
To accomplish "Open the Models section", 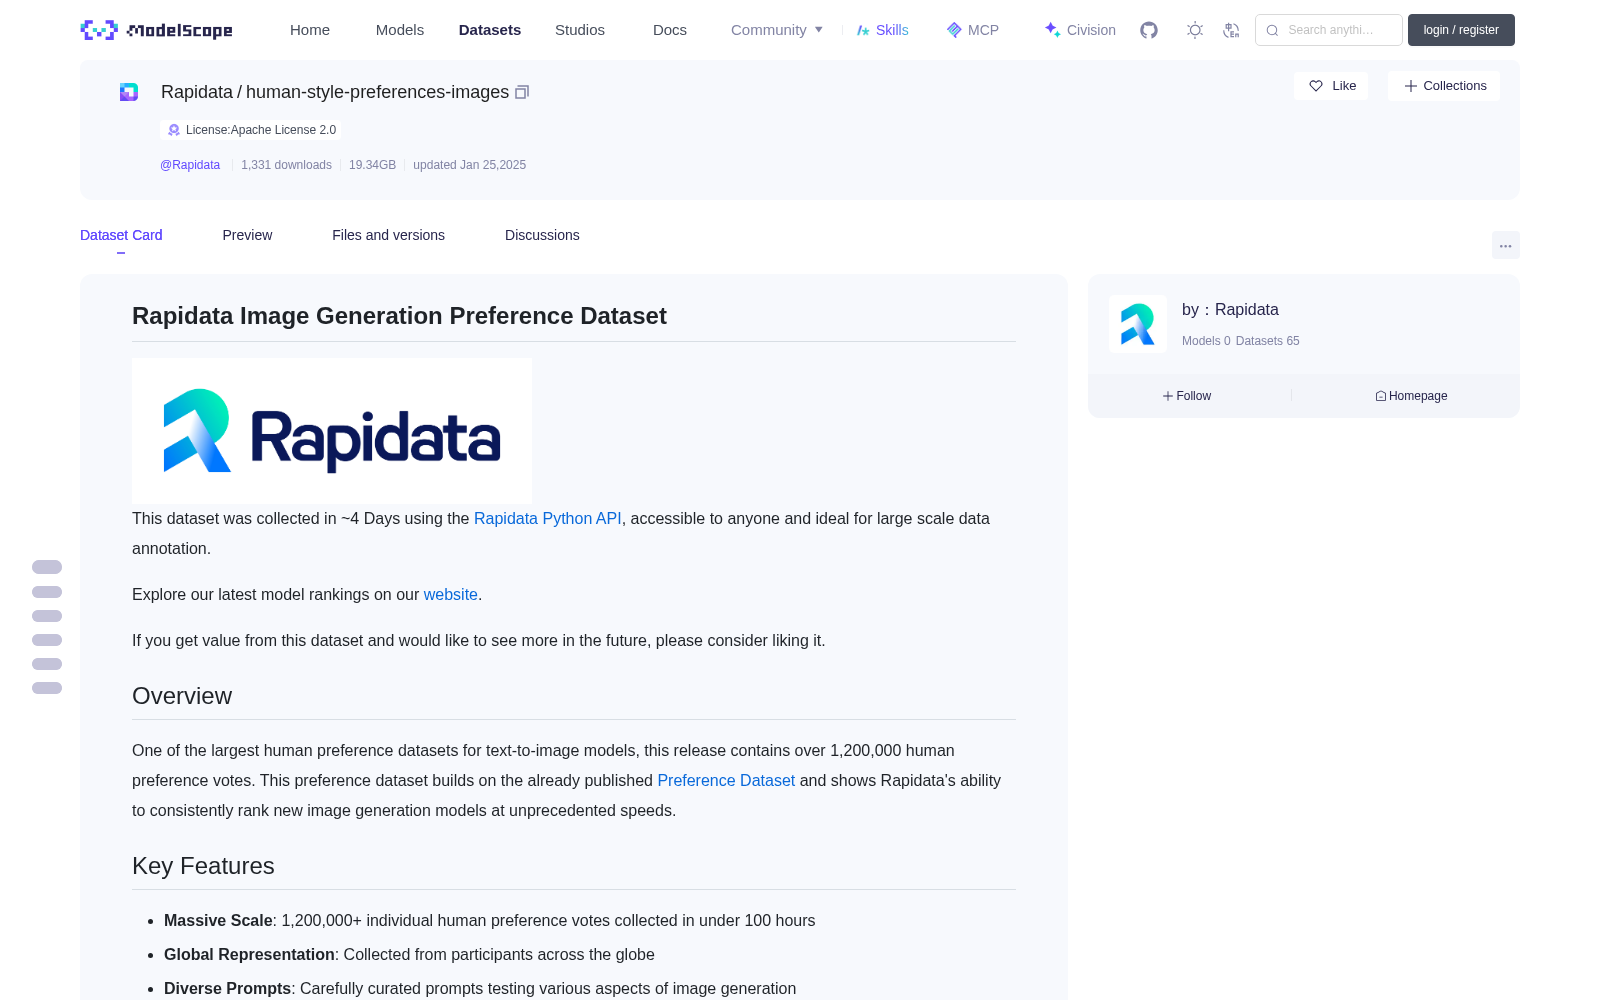I will coord(400,30).
